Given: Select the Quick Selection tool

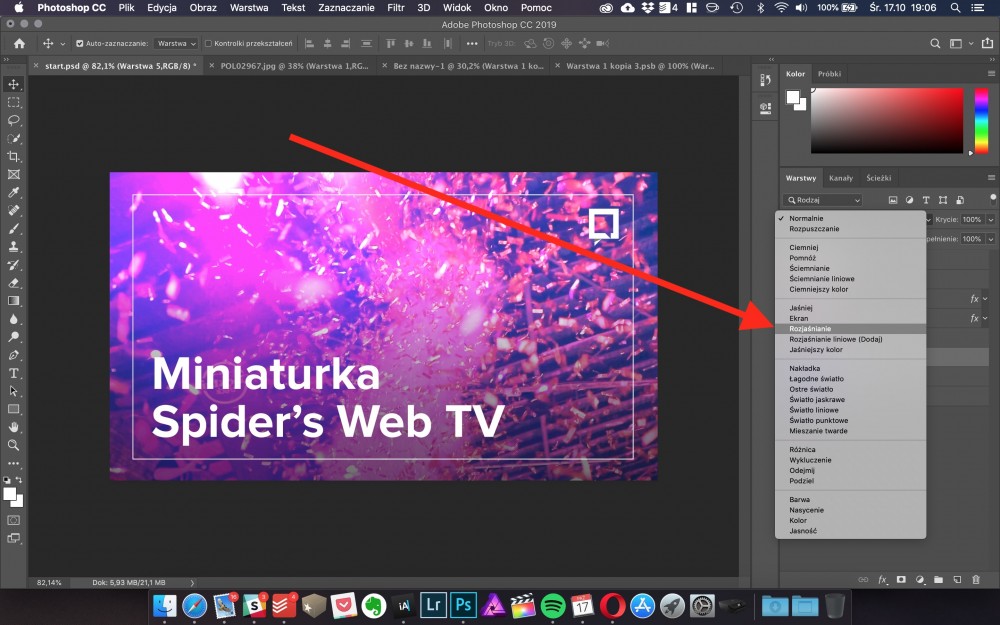Looking at the screenshot, I should [x=13, y=138].
